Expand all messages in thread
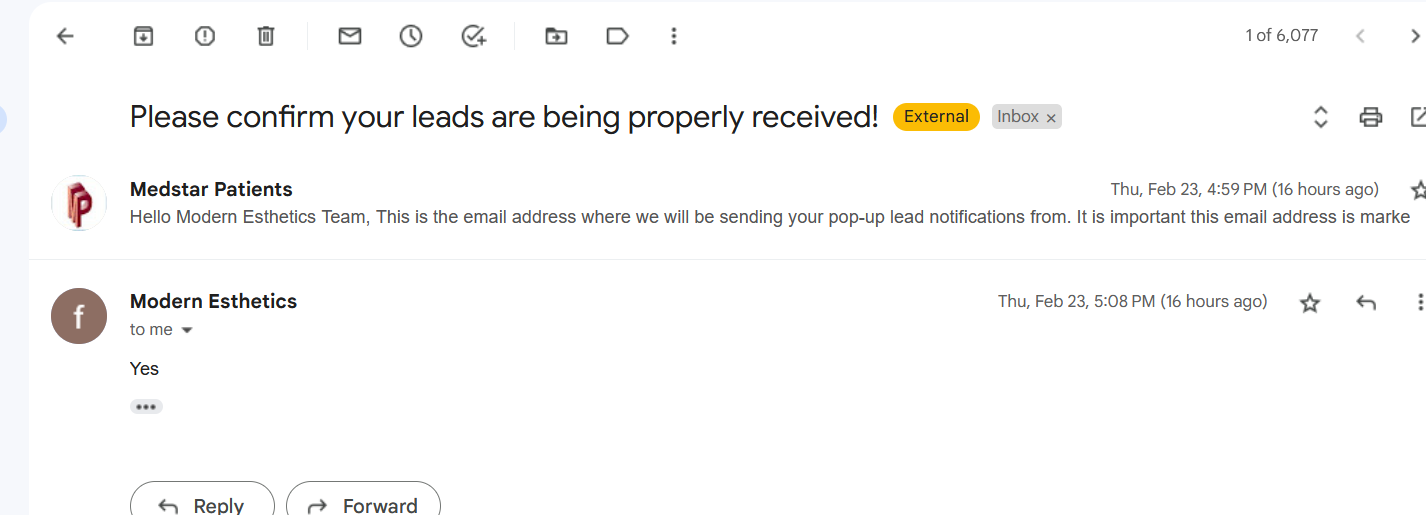This screenshot has height=515, width=1426. click(1320, 117)
